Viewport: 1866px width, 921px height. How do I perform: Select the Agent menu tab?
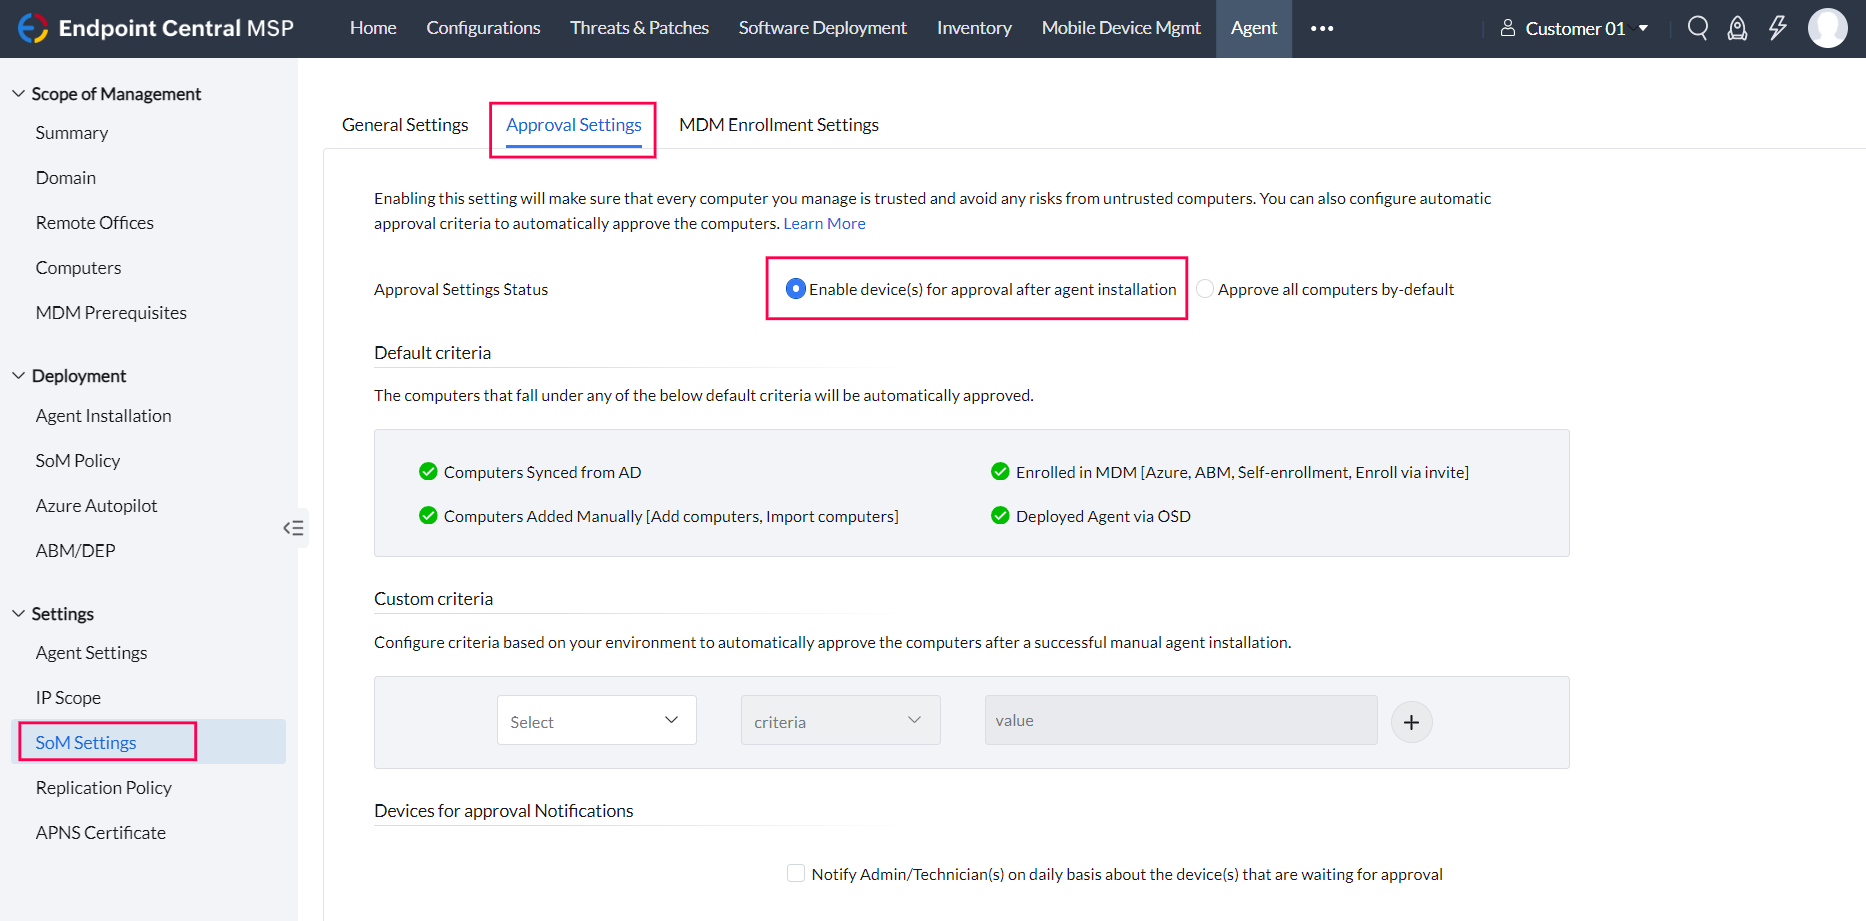tap(1254, 28)
